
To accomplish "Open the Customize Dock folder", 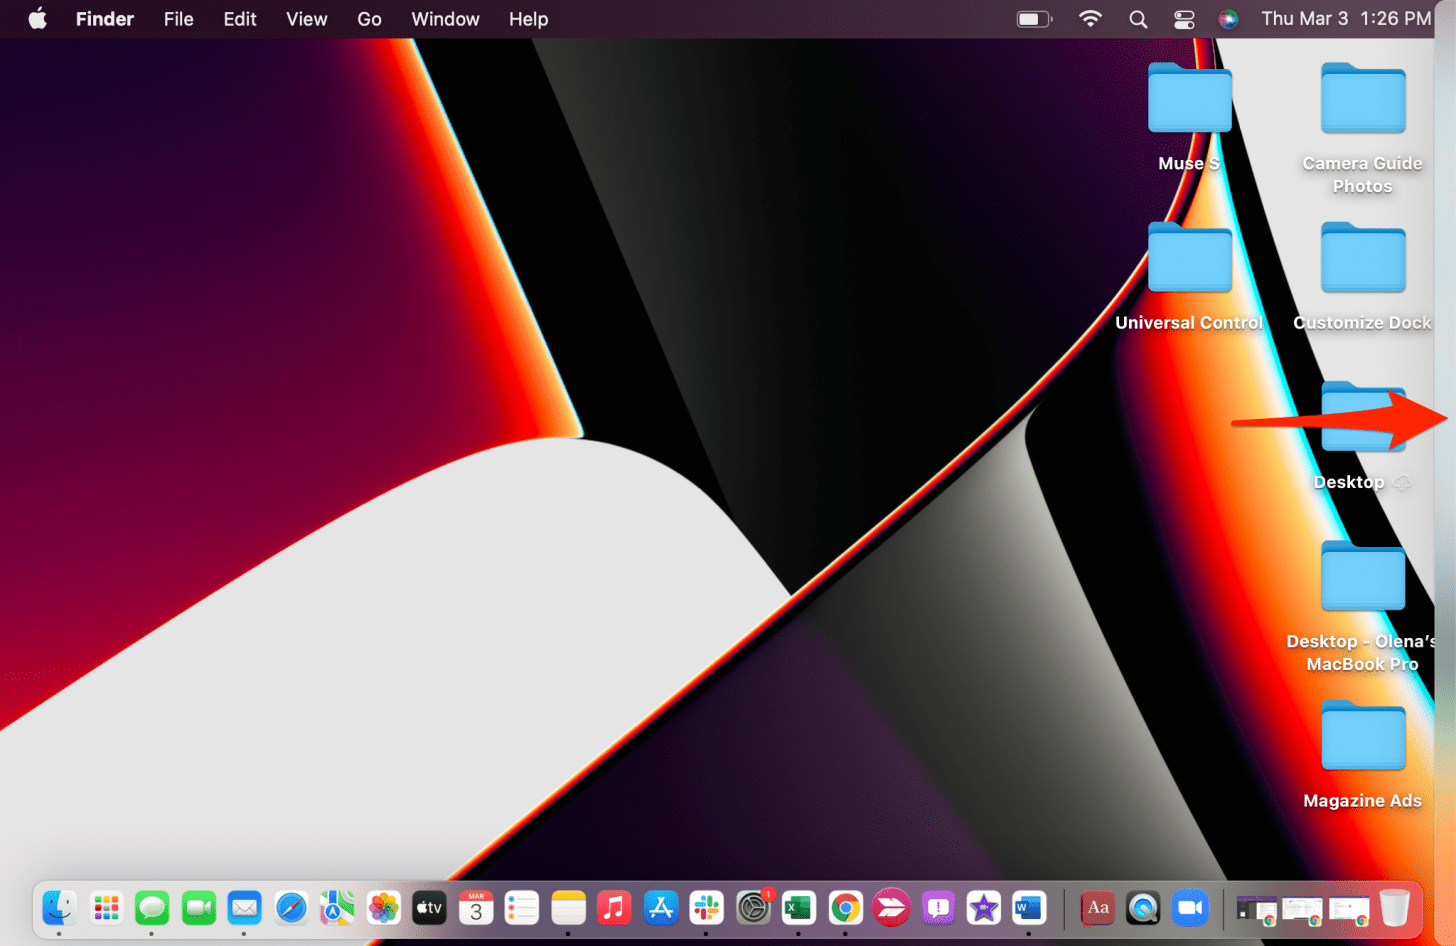I will pos(1362,258).
